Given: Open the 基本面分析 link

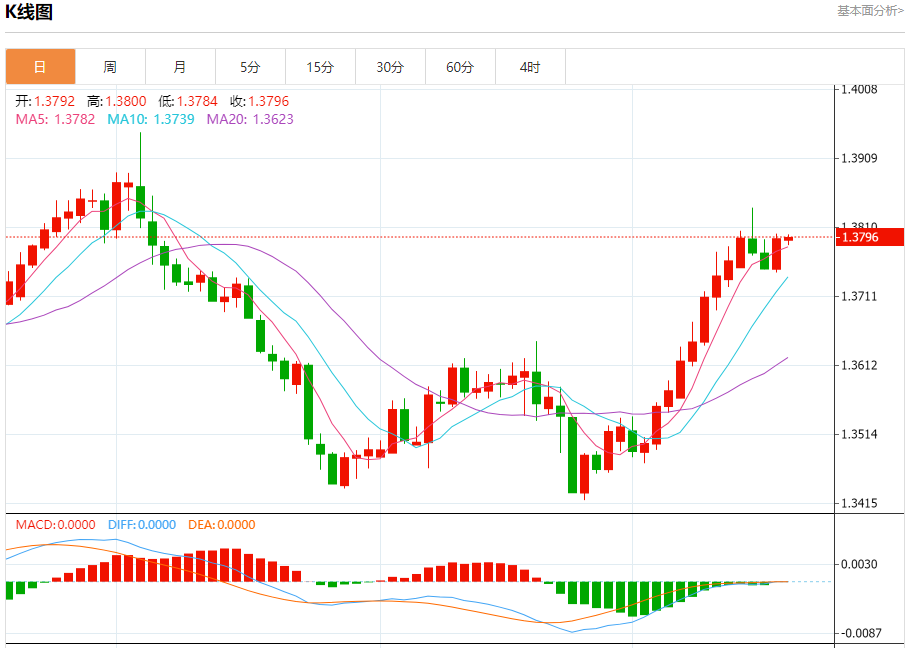Looking at the screenshot, I should (x=870, y=10).
